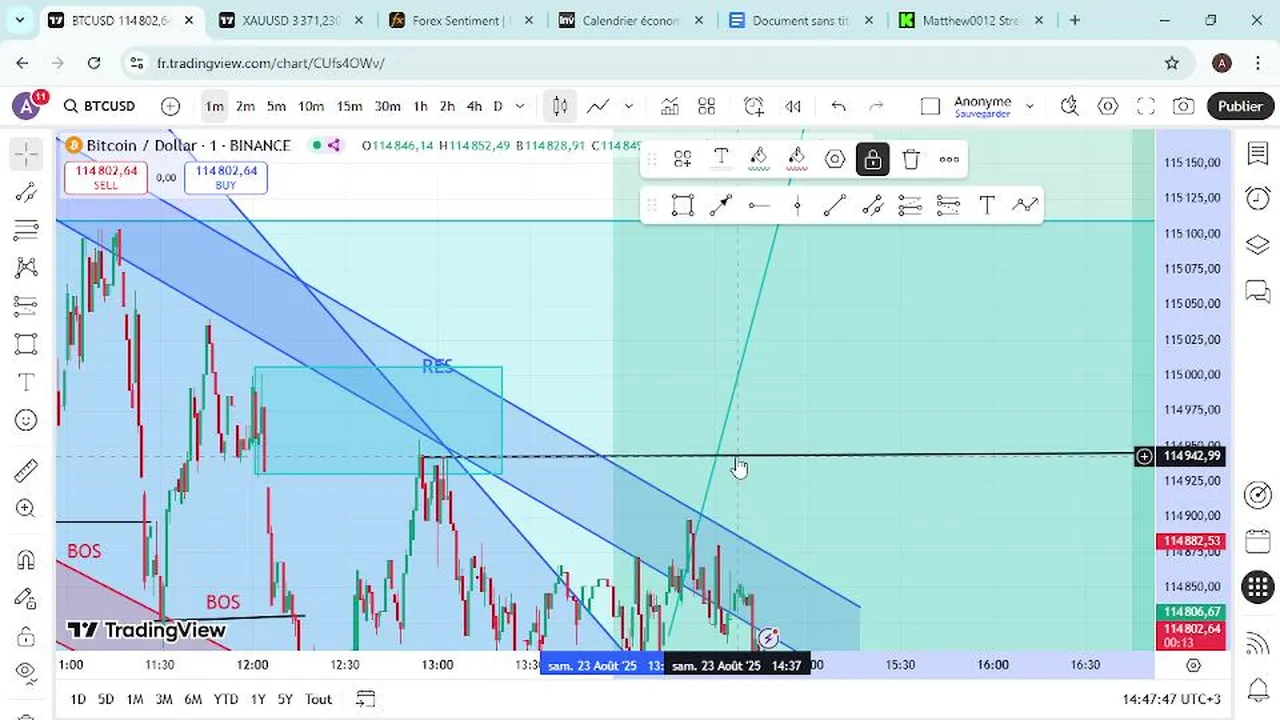The image size is (1280, 720).
Task: Click the Publier button
Action: point(1240,106)
